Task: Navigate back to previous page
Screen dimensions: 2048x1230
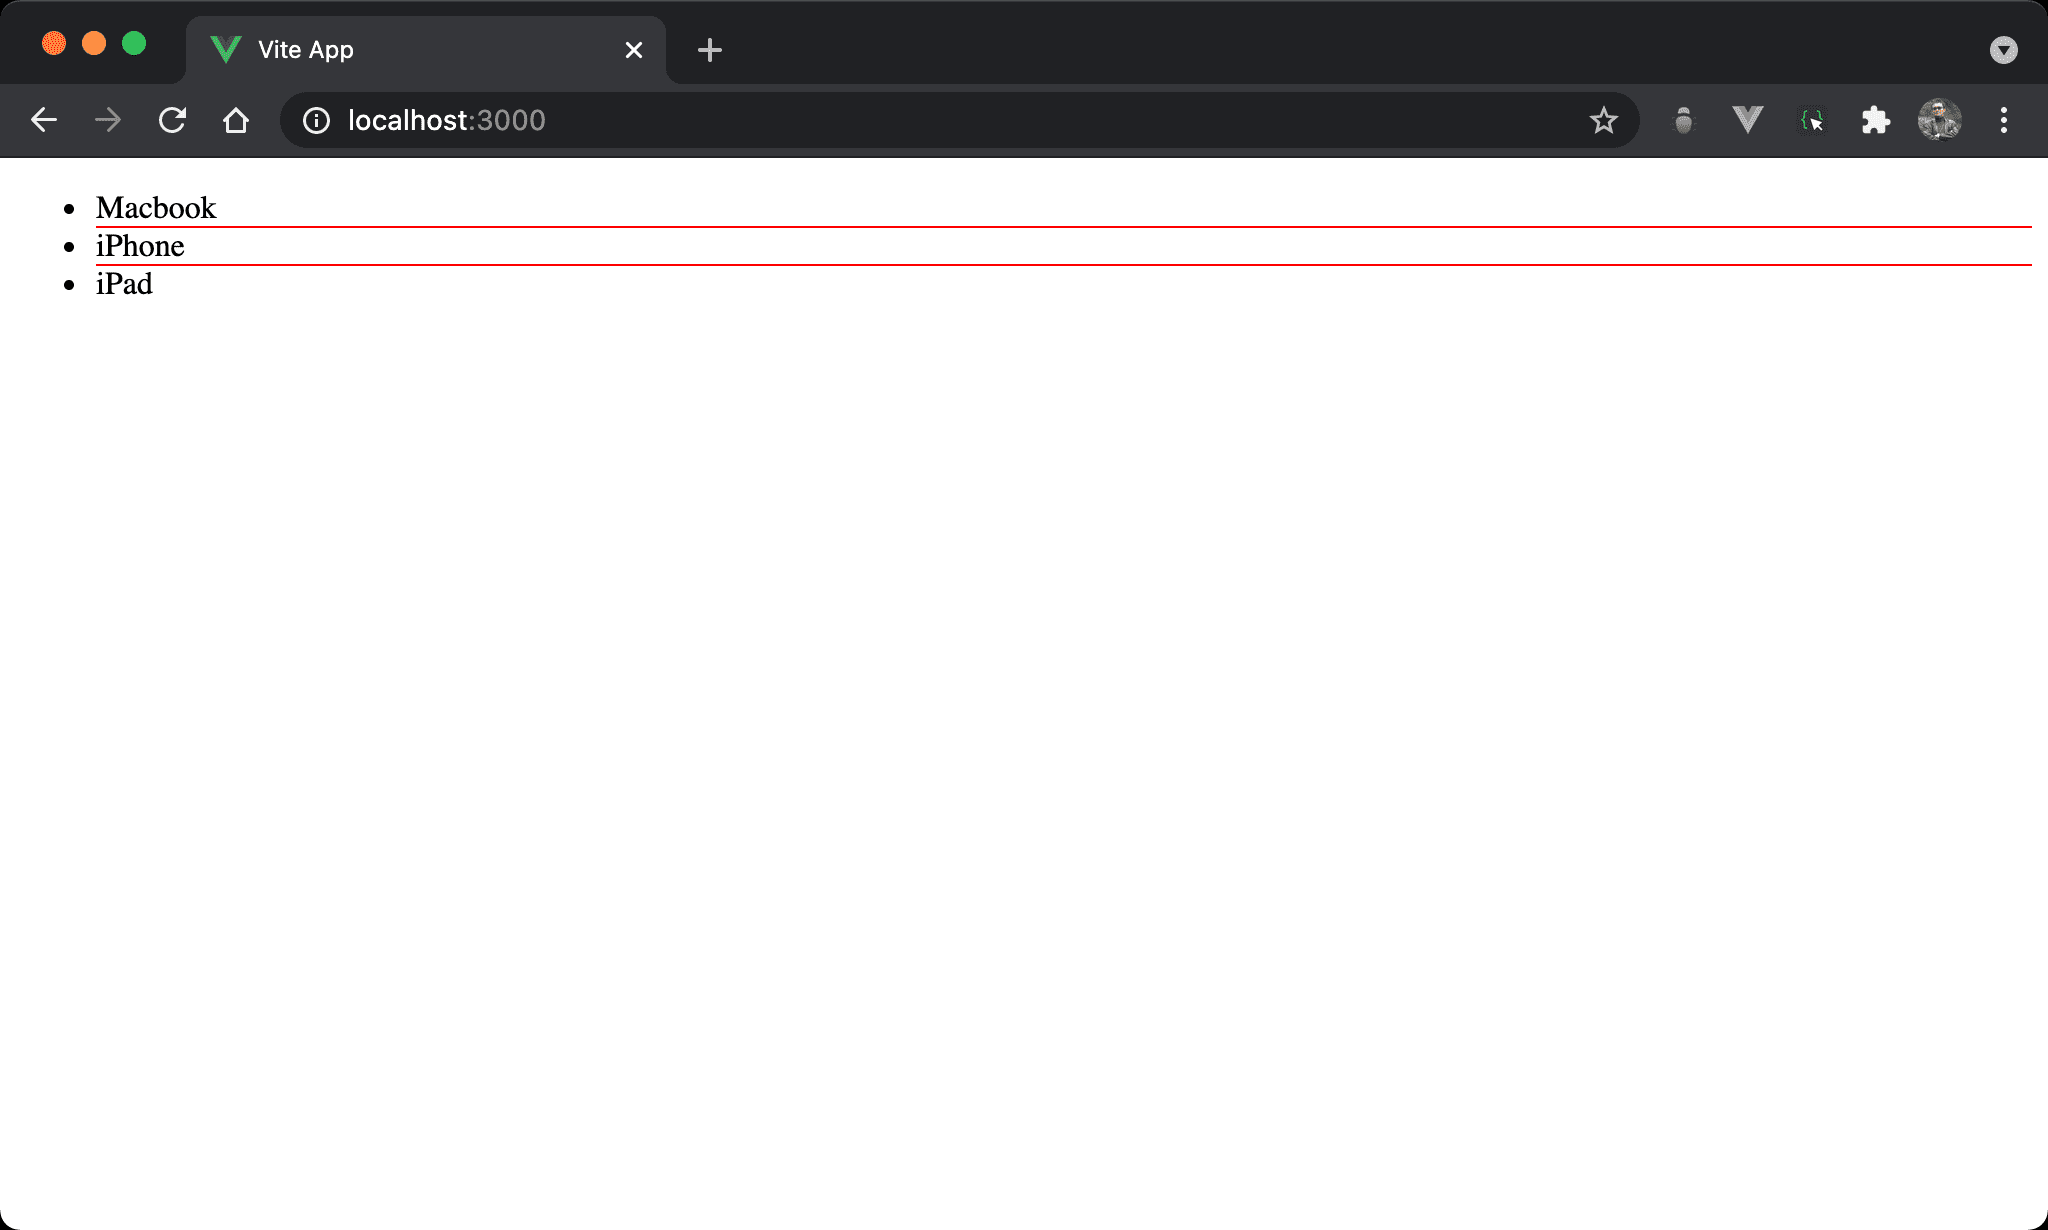Action: pyautogui.click(x=44, y=120)
